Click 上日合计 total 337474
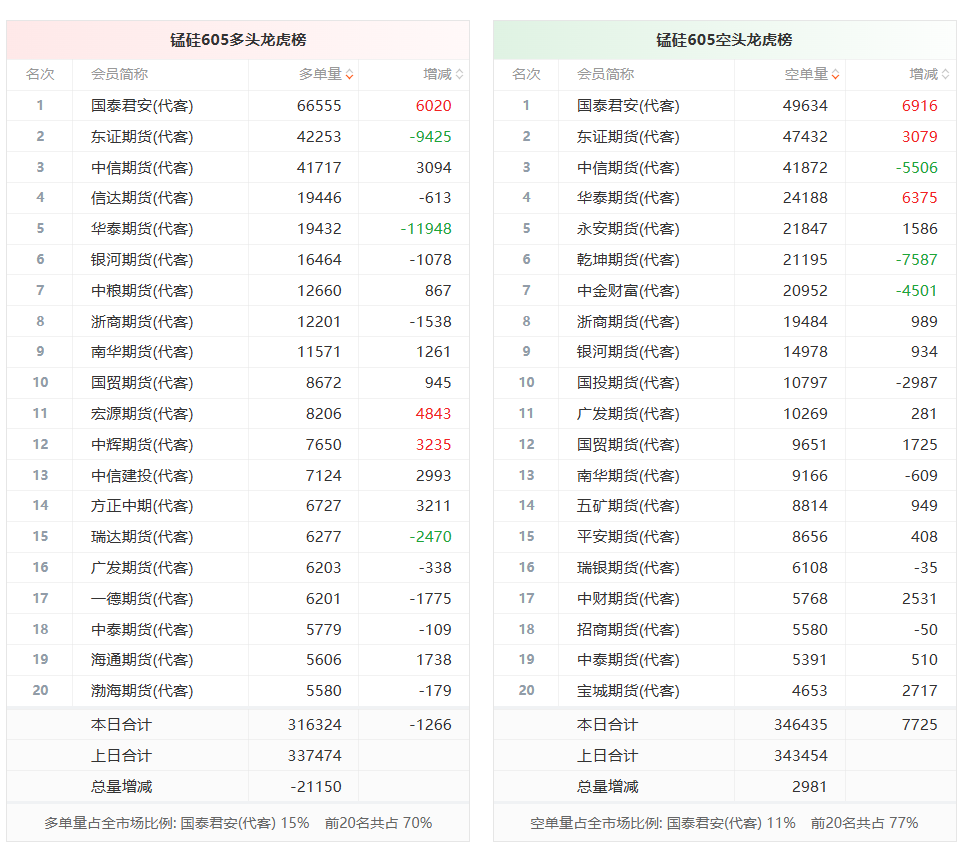Viewport: 963px width, 854px height. tap(314, 756)
